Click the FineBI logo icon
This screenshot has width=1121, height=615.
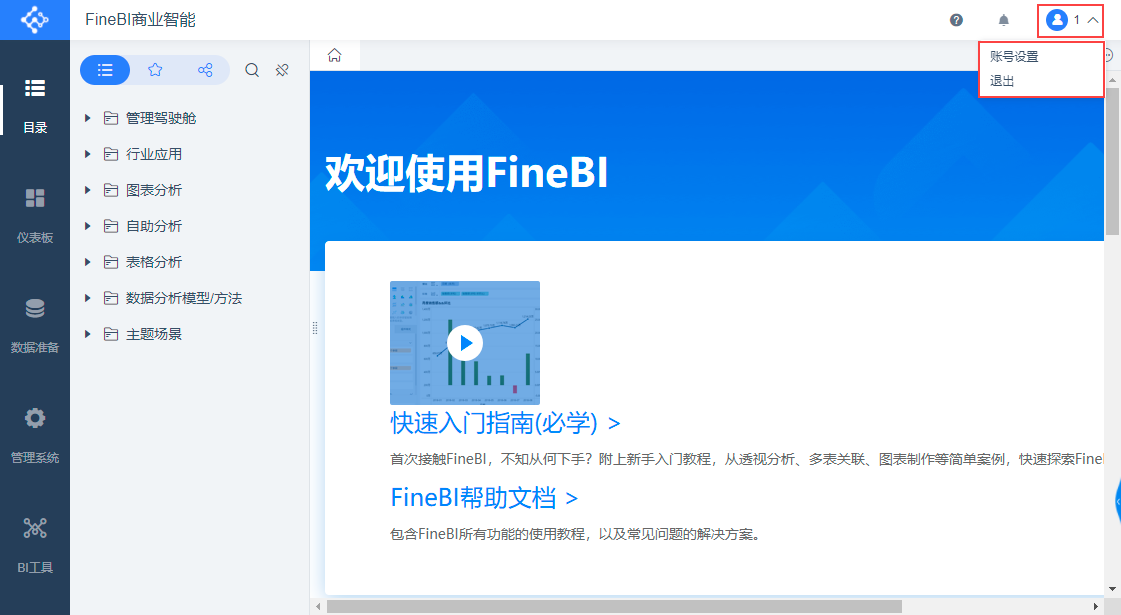[x=34, y=19]
